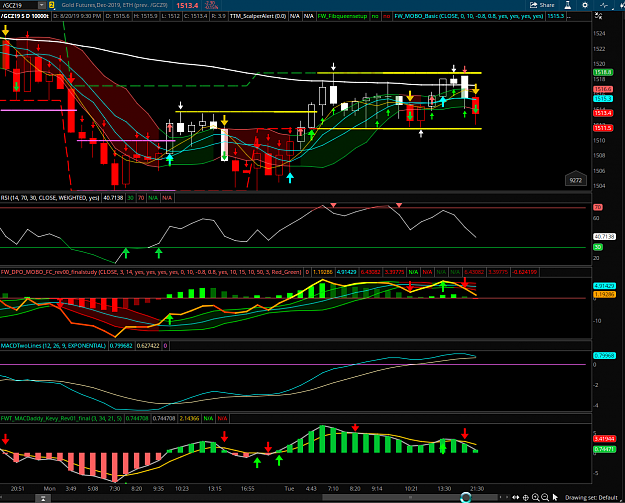Click the MACDTwoLines header value 0.799682
This screenshot has width=625, height=503.
(x=121, y=346)
